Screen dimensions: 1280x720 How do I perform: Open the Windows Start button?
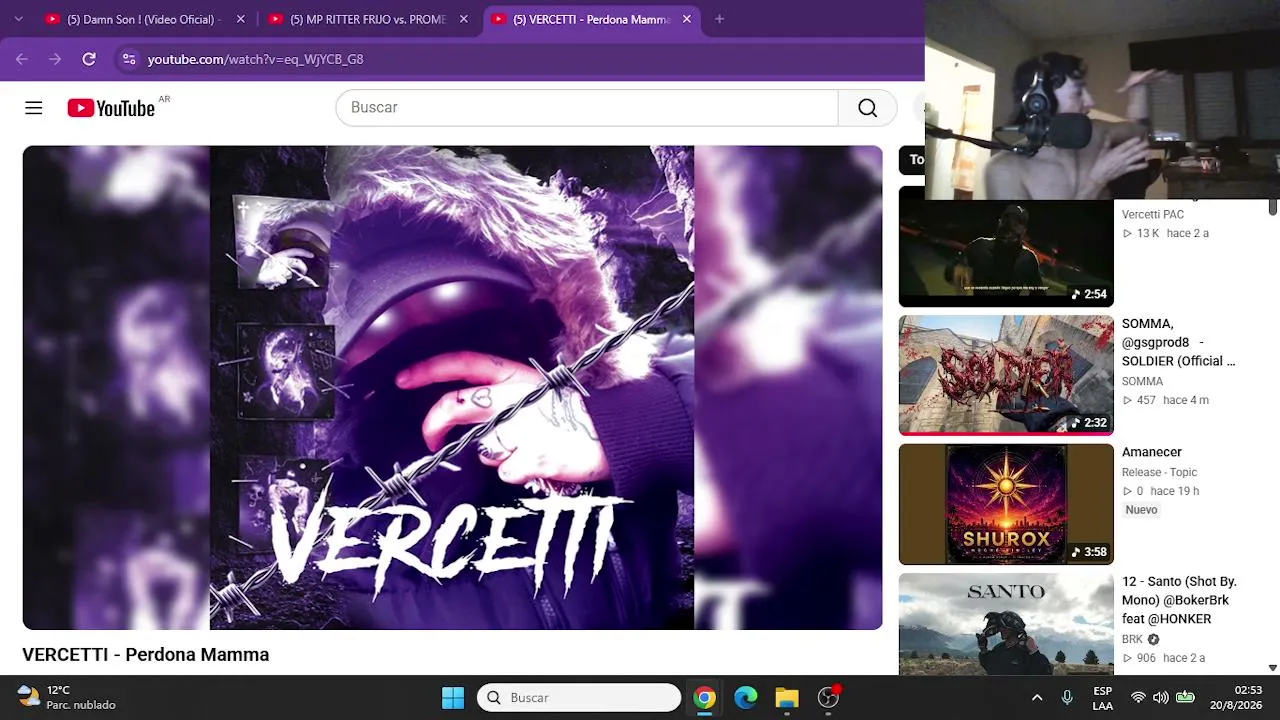pyautogui.click(x=453, y=698)
